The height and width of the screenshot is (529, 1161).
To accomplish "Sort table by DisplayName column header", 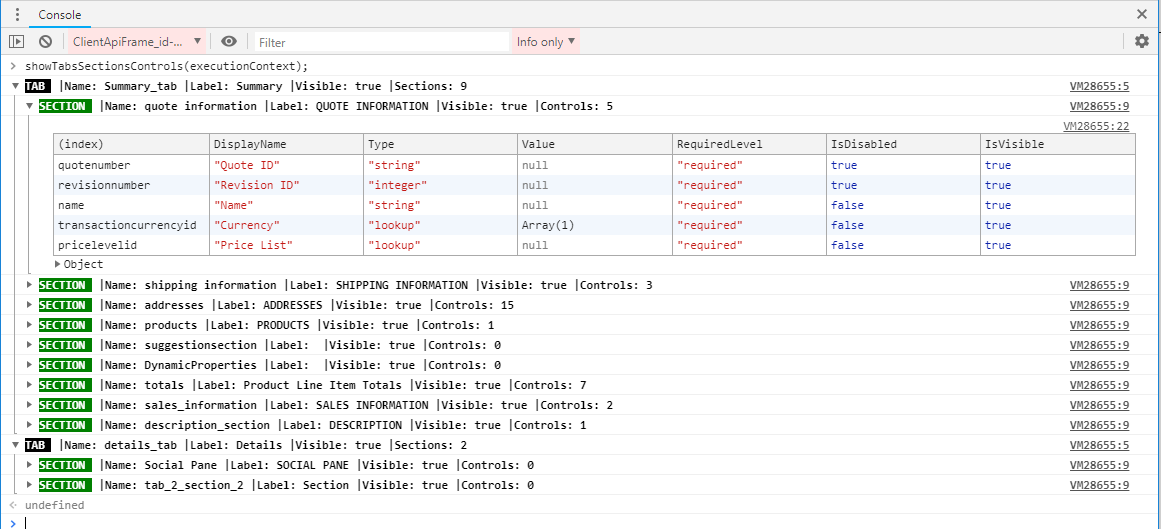I will coord(250,144).
